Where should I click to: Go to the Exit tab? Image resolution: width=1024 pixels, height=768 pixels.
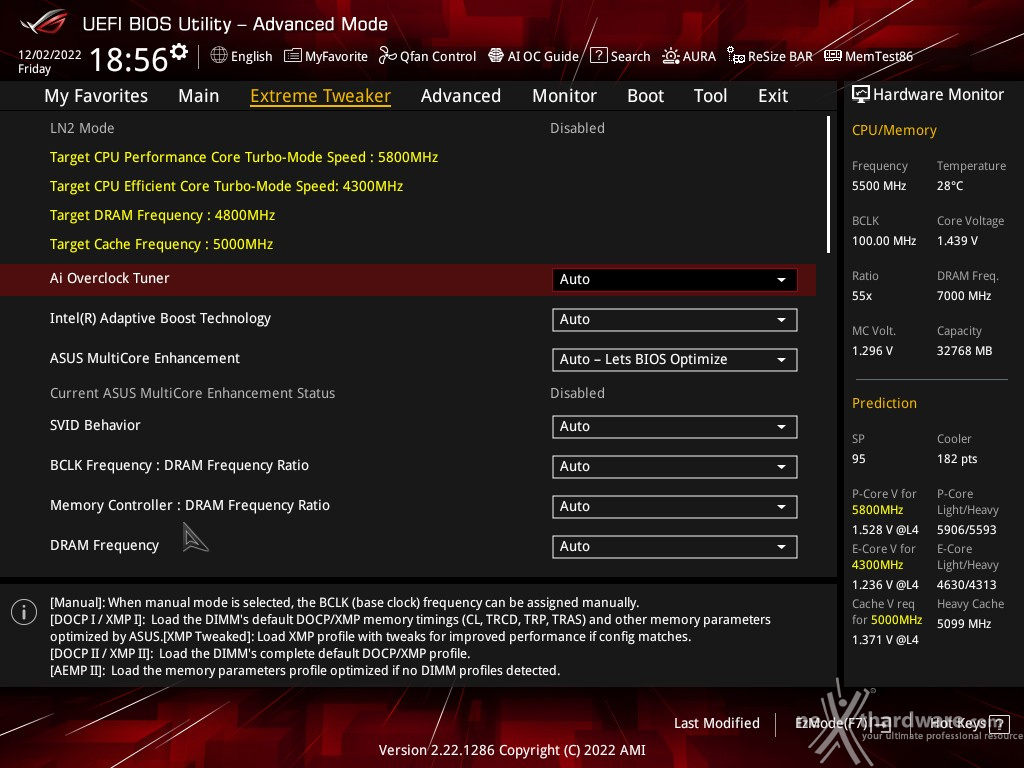pos(773,96)
